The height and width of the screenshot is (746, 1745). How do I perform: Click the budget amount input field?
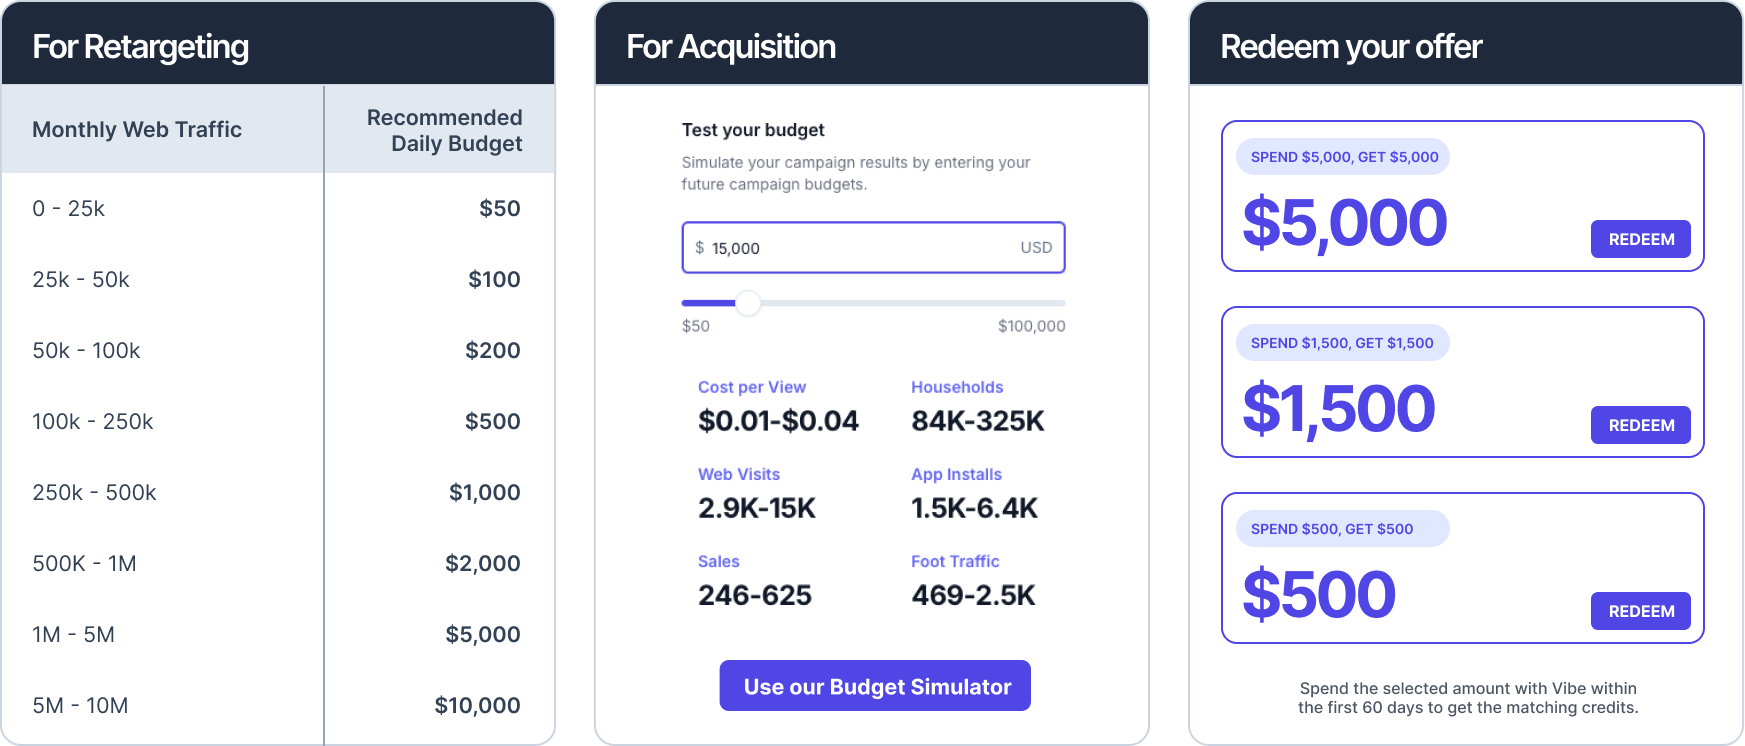[873, 247]
